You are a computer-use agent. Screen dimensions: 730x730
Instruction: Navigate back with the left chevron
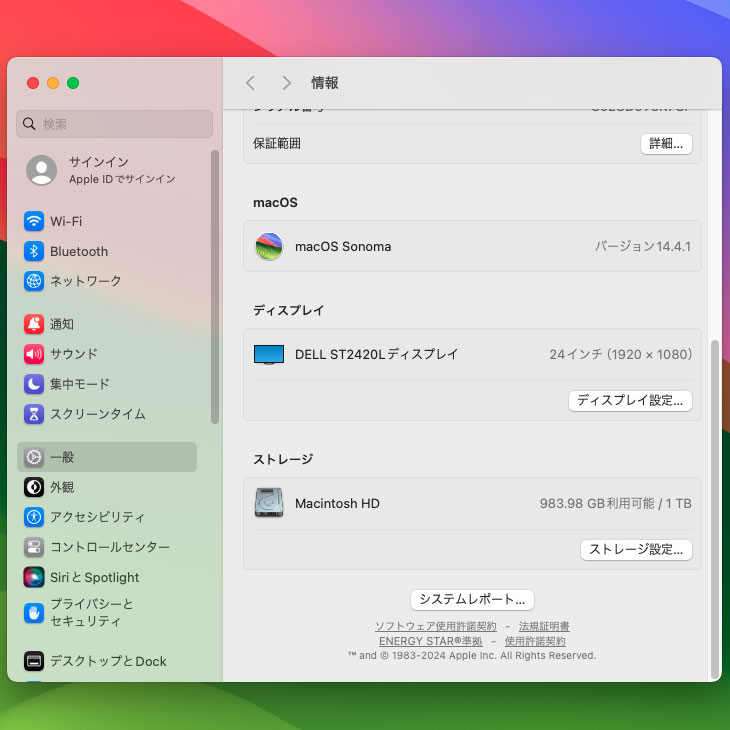click(251, 83)
